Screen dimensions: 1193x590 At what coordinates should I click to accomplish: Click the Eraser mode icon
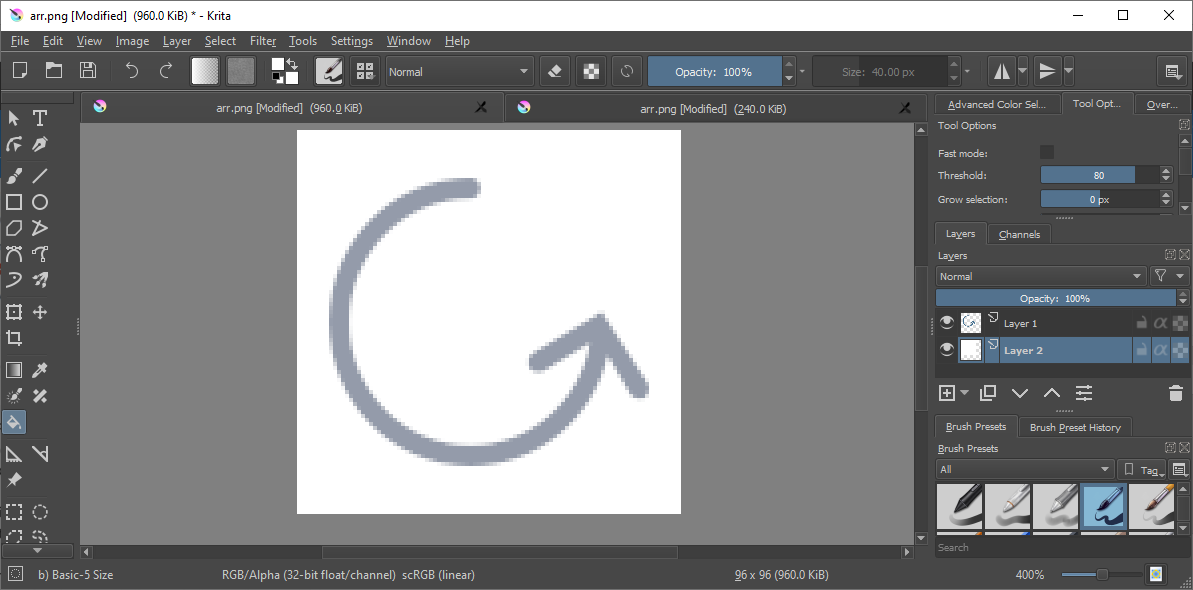click(x=557, y=72)
